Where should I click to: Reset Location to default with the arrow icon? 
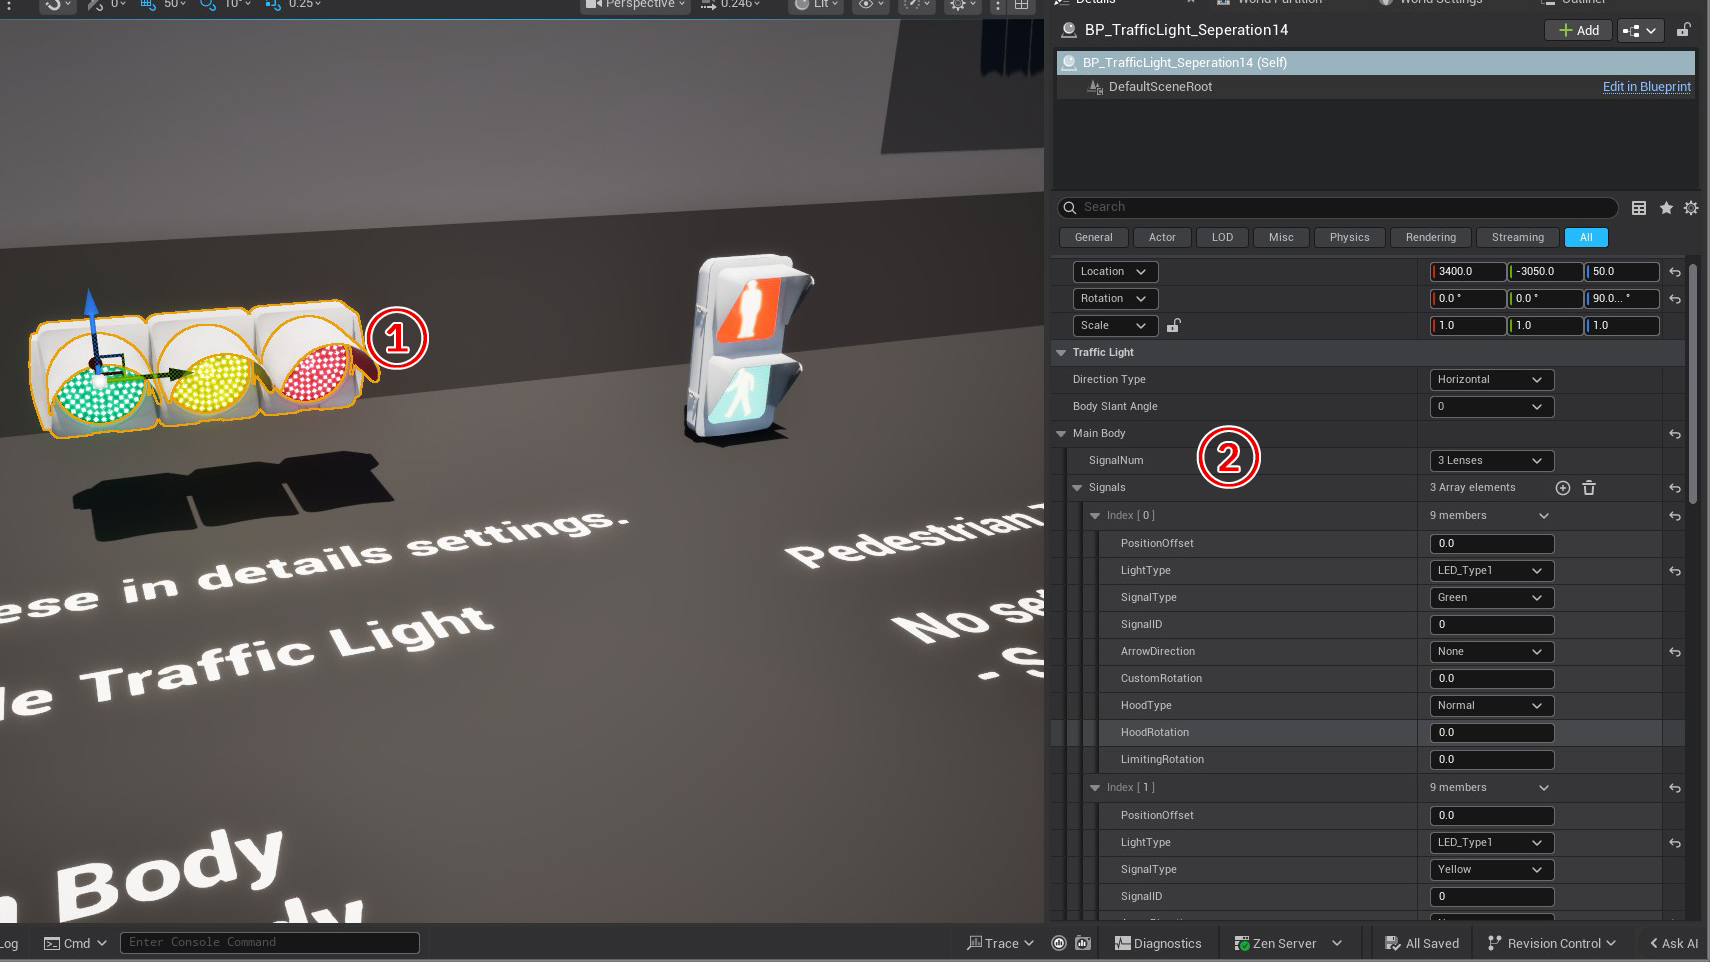[x=1675, y=272]
